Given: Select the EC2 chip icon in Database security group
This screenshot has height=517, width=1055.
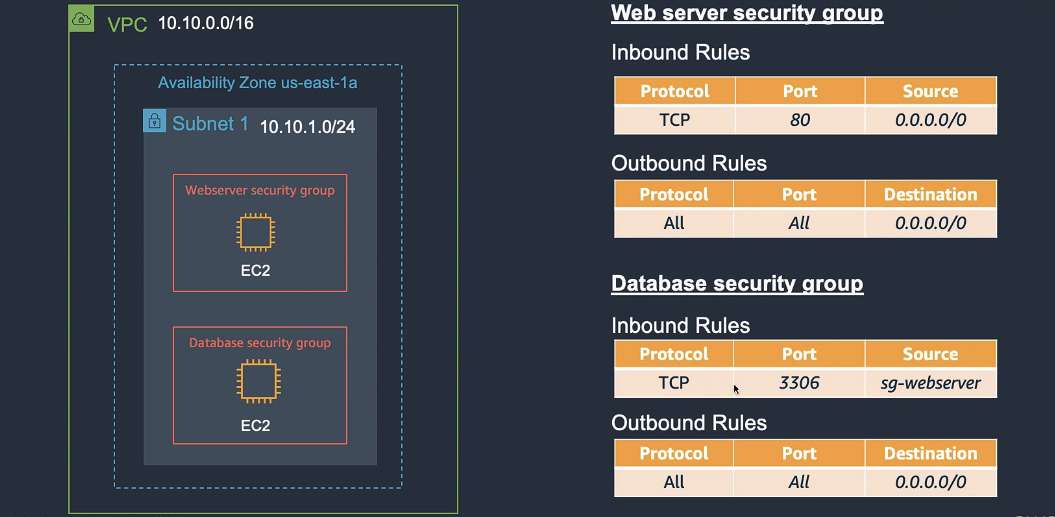Looking at the screenshot, I should [x=254, y=382].
